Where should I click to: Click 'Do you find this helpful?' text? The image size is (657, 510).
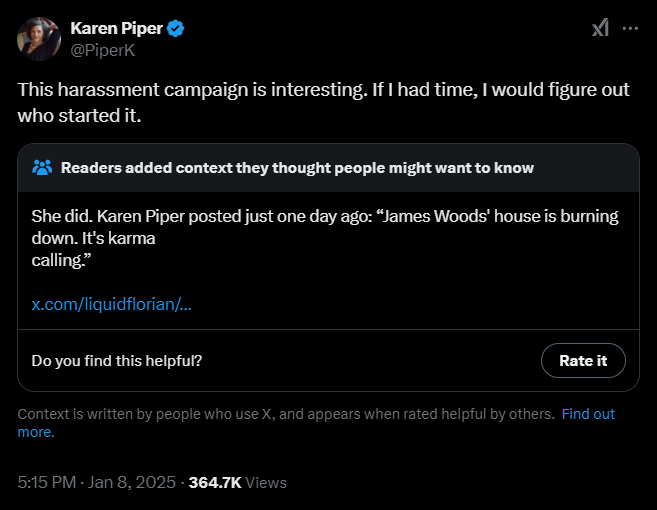coord(117,360)
